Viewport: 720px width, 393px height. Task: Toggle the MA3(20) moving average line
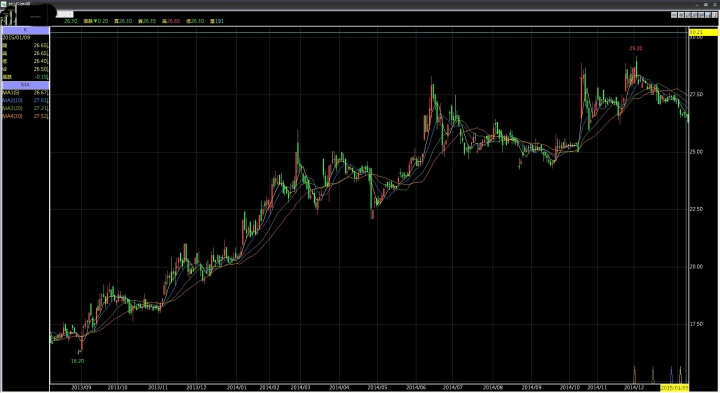pyautogui.click(x=25, y=108)
